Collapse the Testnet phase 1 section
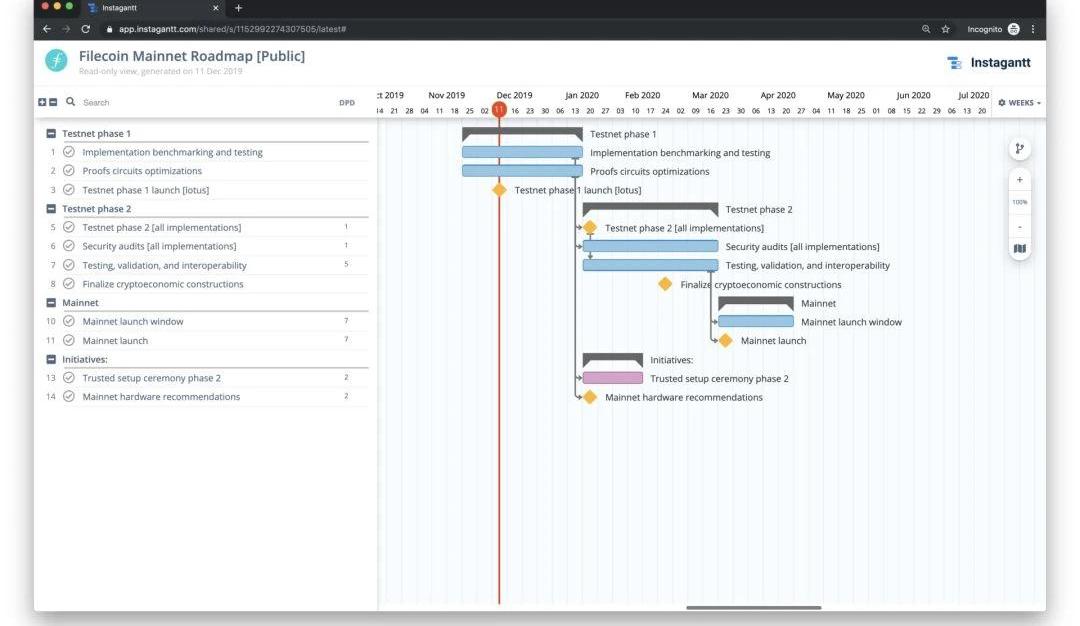The width and height of the screenshot is (1080, 626). (51, 133)
